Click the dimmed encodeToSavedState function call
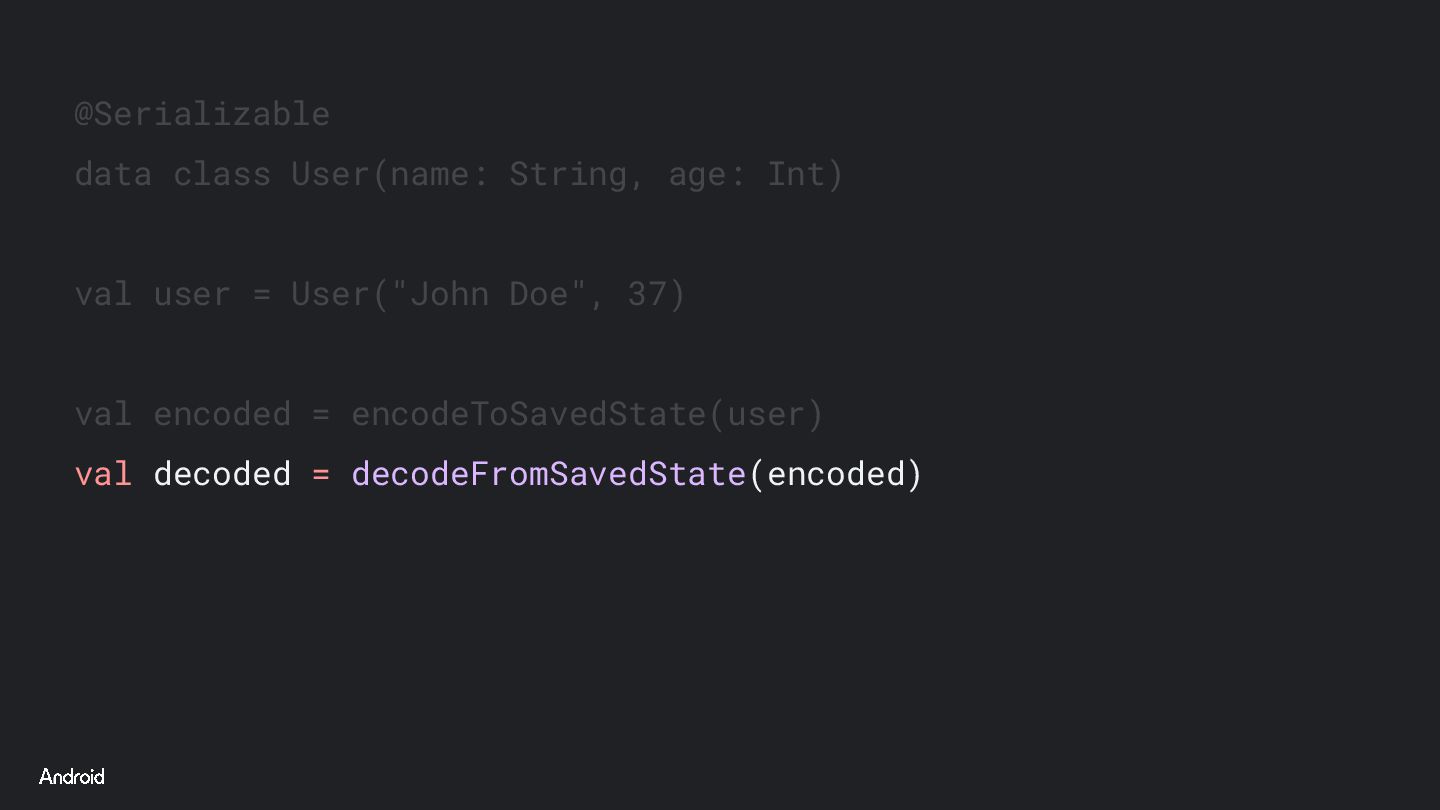The image size is (1440, 810). pos(529,414)
